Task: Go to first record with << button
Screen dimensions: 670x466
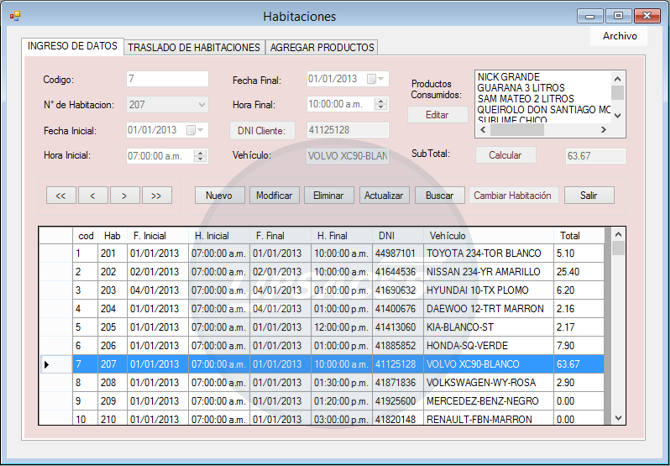Action: (61, 195)
